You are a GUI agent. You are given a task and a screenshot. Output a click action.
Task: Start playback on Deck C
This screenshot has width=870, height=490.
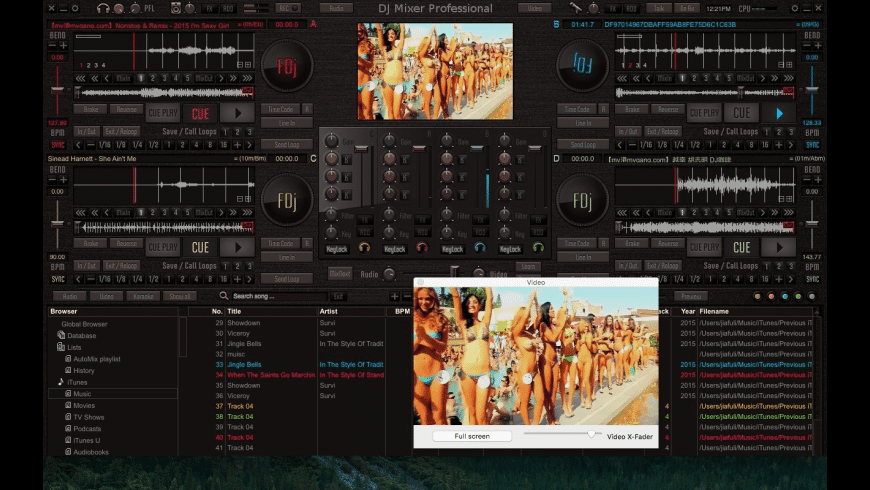tap(237, 247)
